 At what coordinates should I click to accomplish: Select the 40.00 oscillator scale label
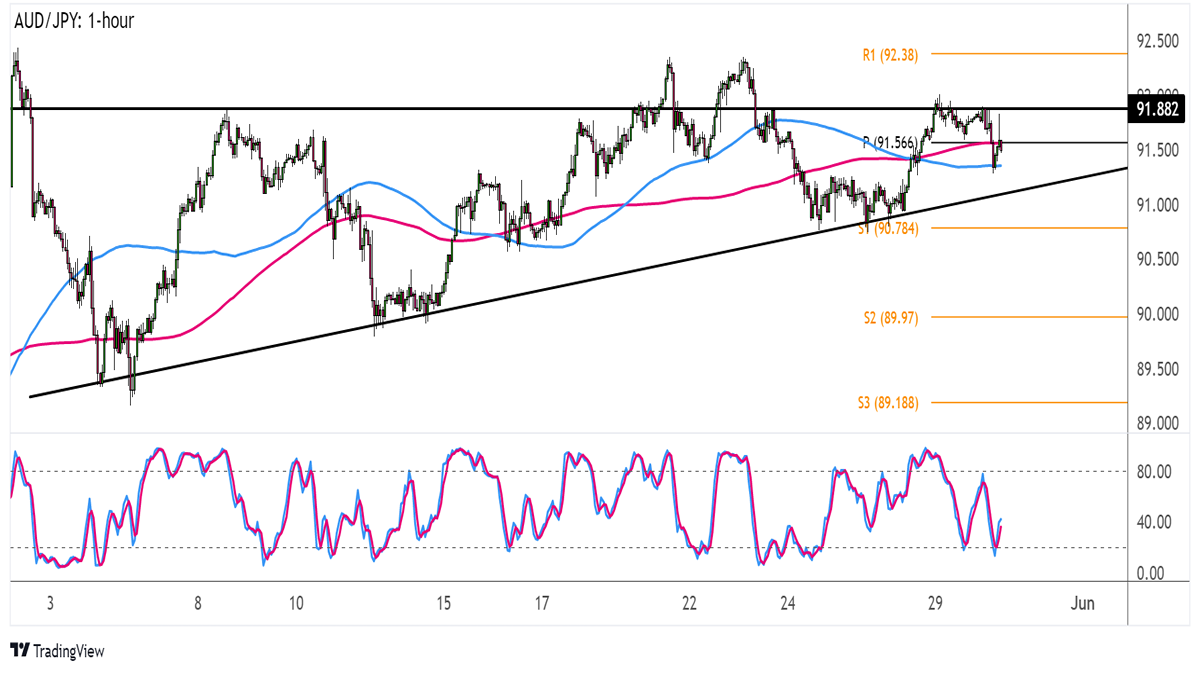[x=1155, y=522]
